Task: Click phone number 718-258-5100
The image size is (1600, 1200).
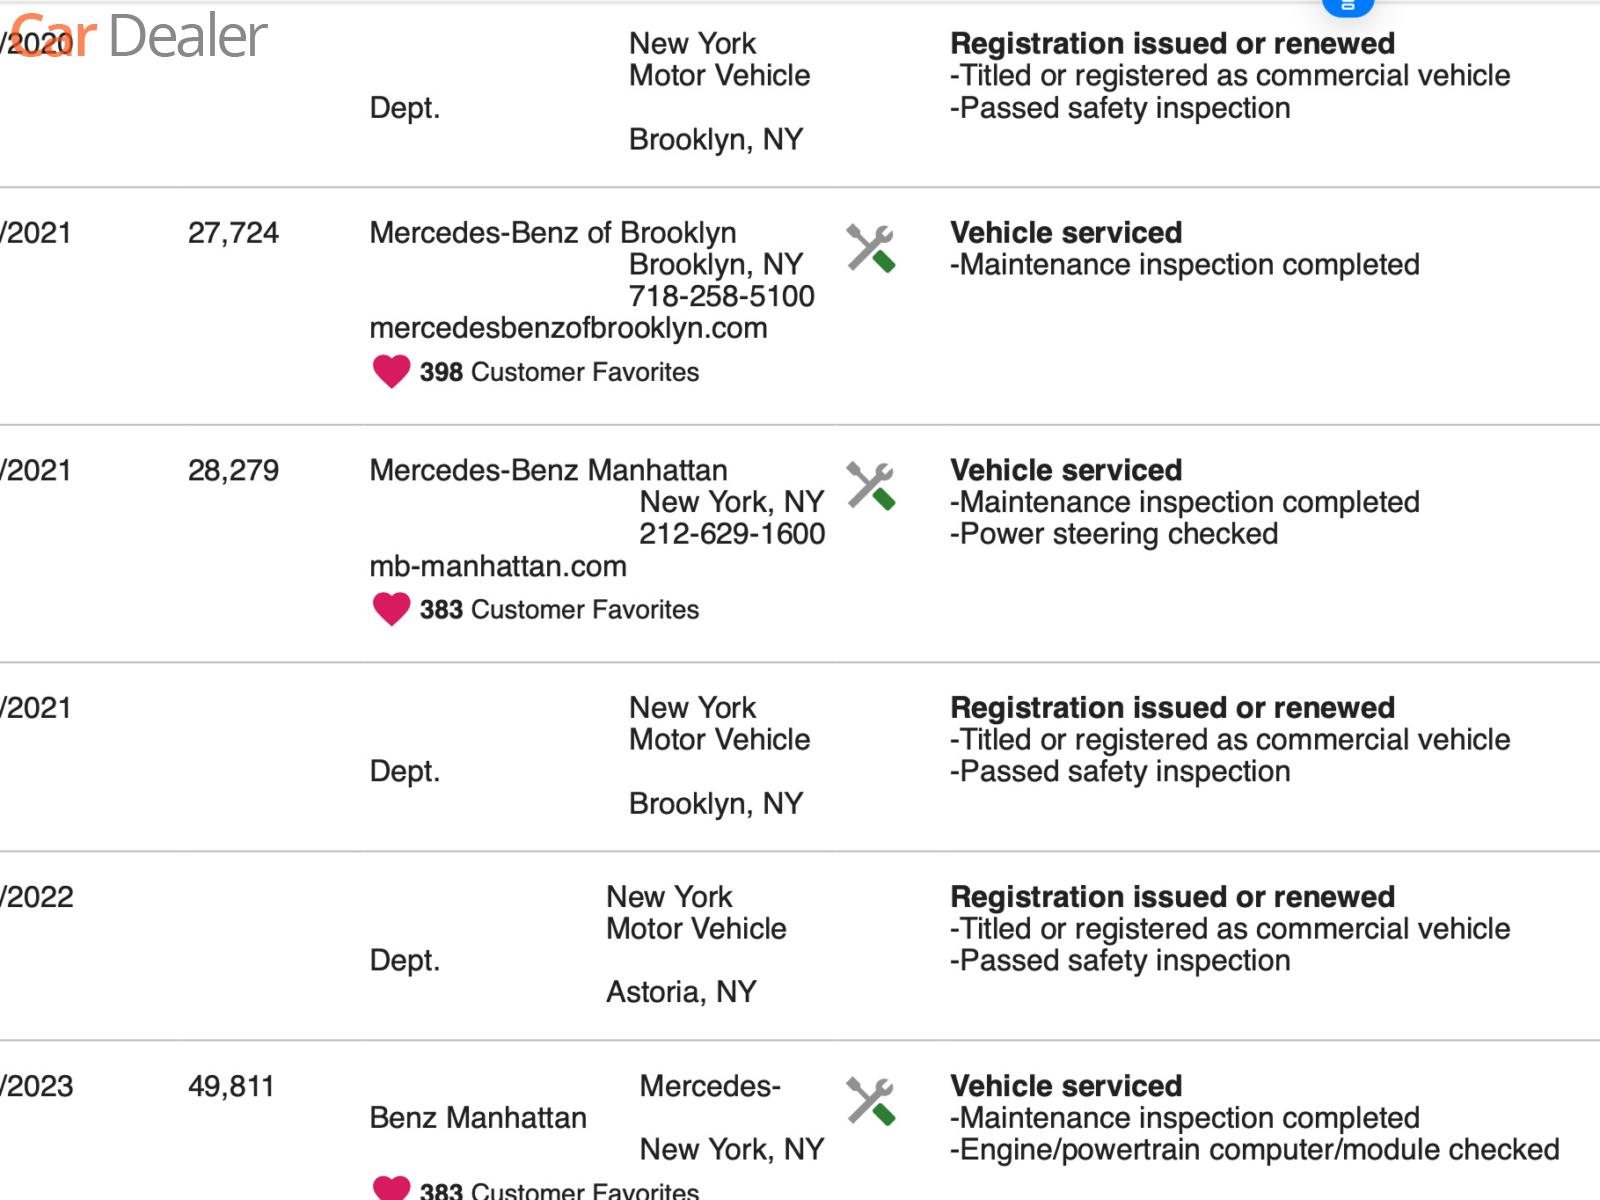Action: point(721,296)
